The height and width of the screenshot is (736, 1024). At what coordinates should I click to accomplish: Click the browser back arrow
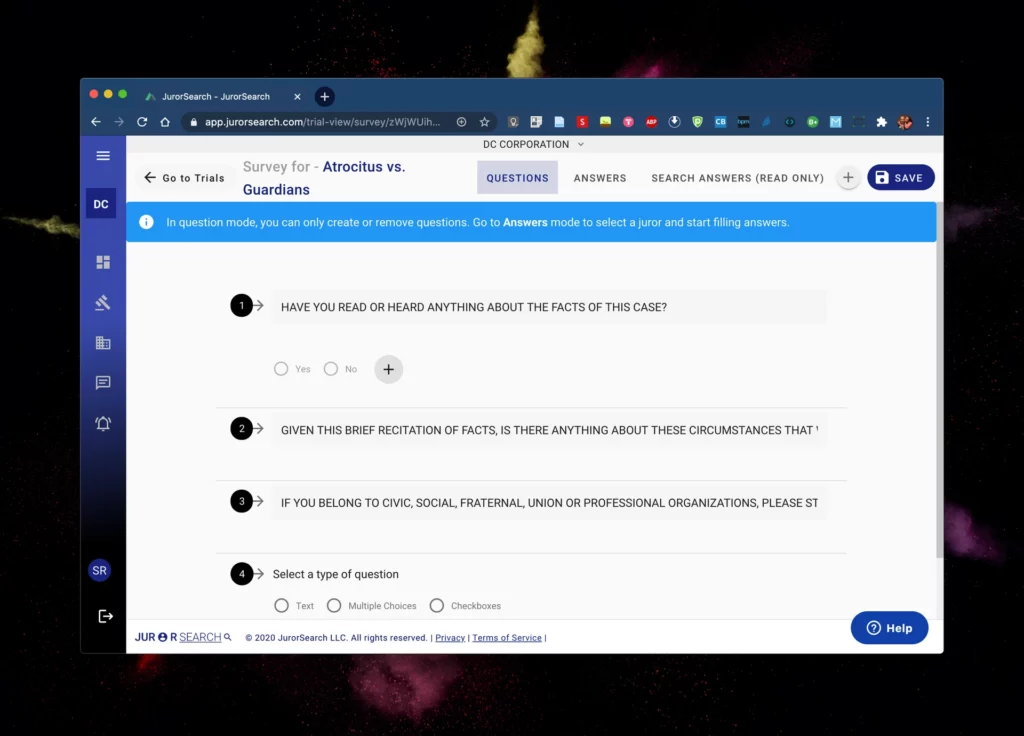(96, 122)
